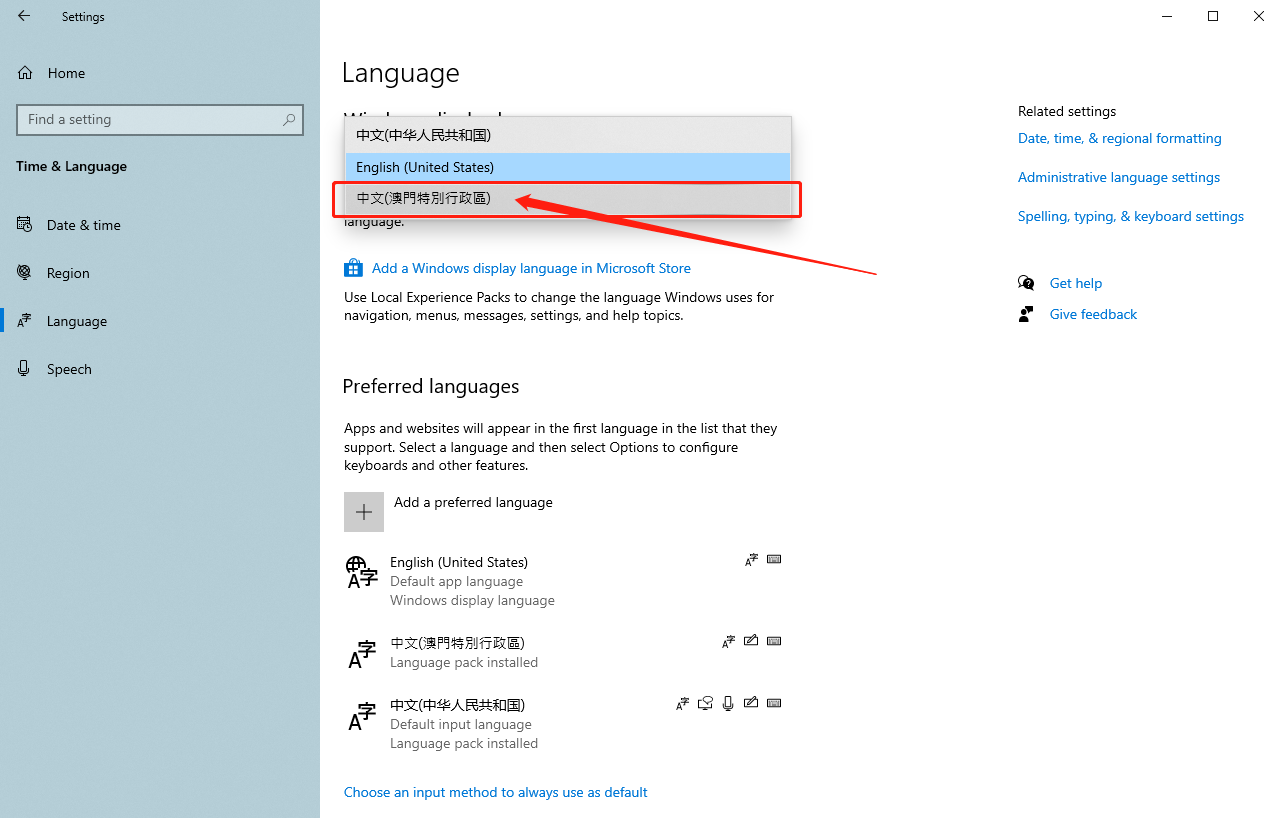Open the Home page in the sidebar
The image size is (1282, 818).
[66, 73]
